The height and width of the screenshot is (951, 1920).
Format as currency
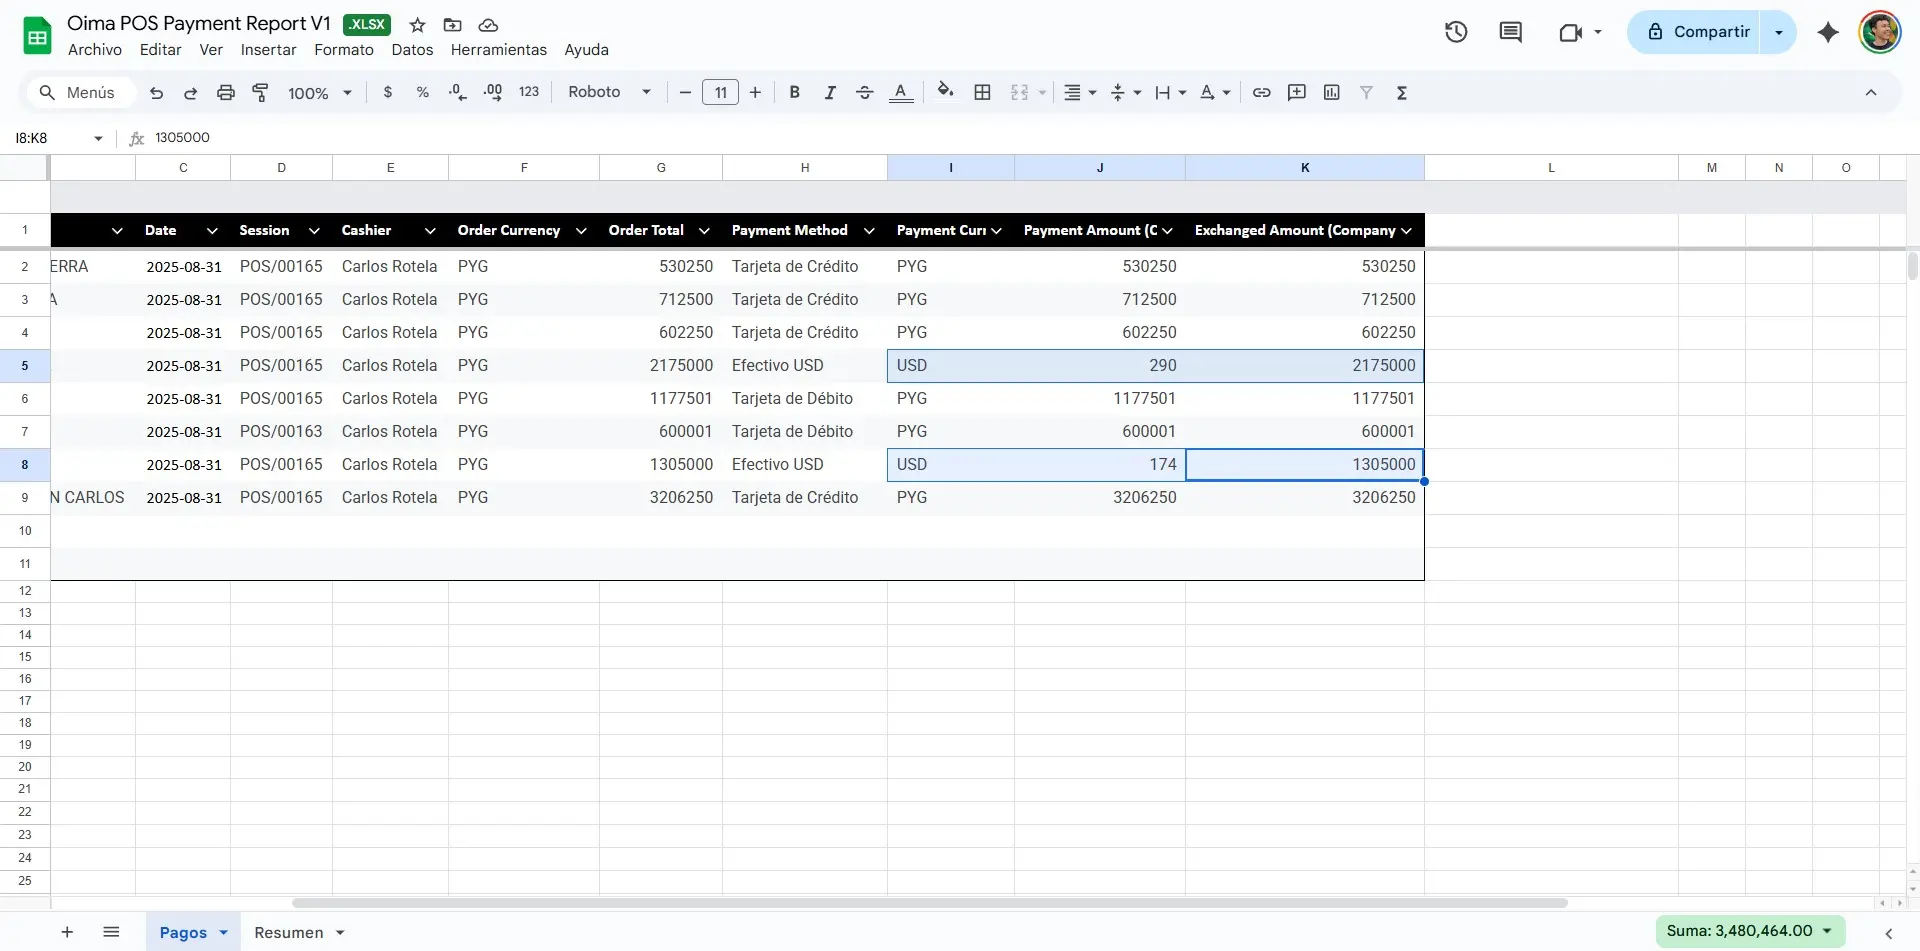[388, 92]
